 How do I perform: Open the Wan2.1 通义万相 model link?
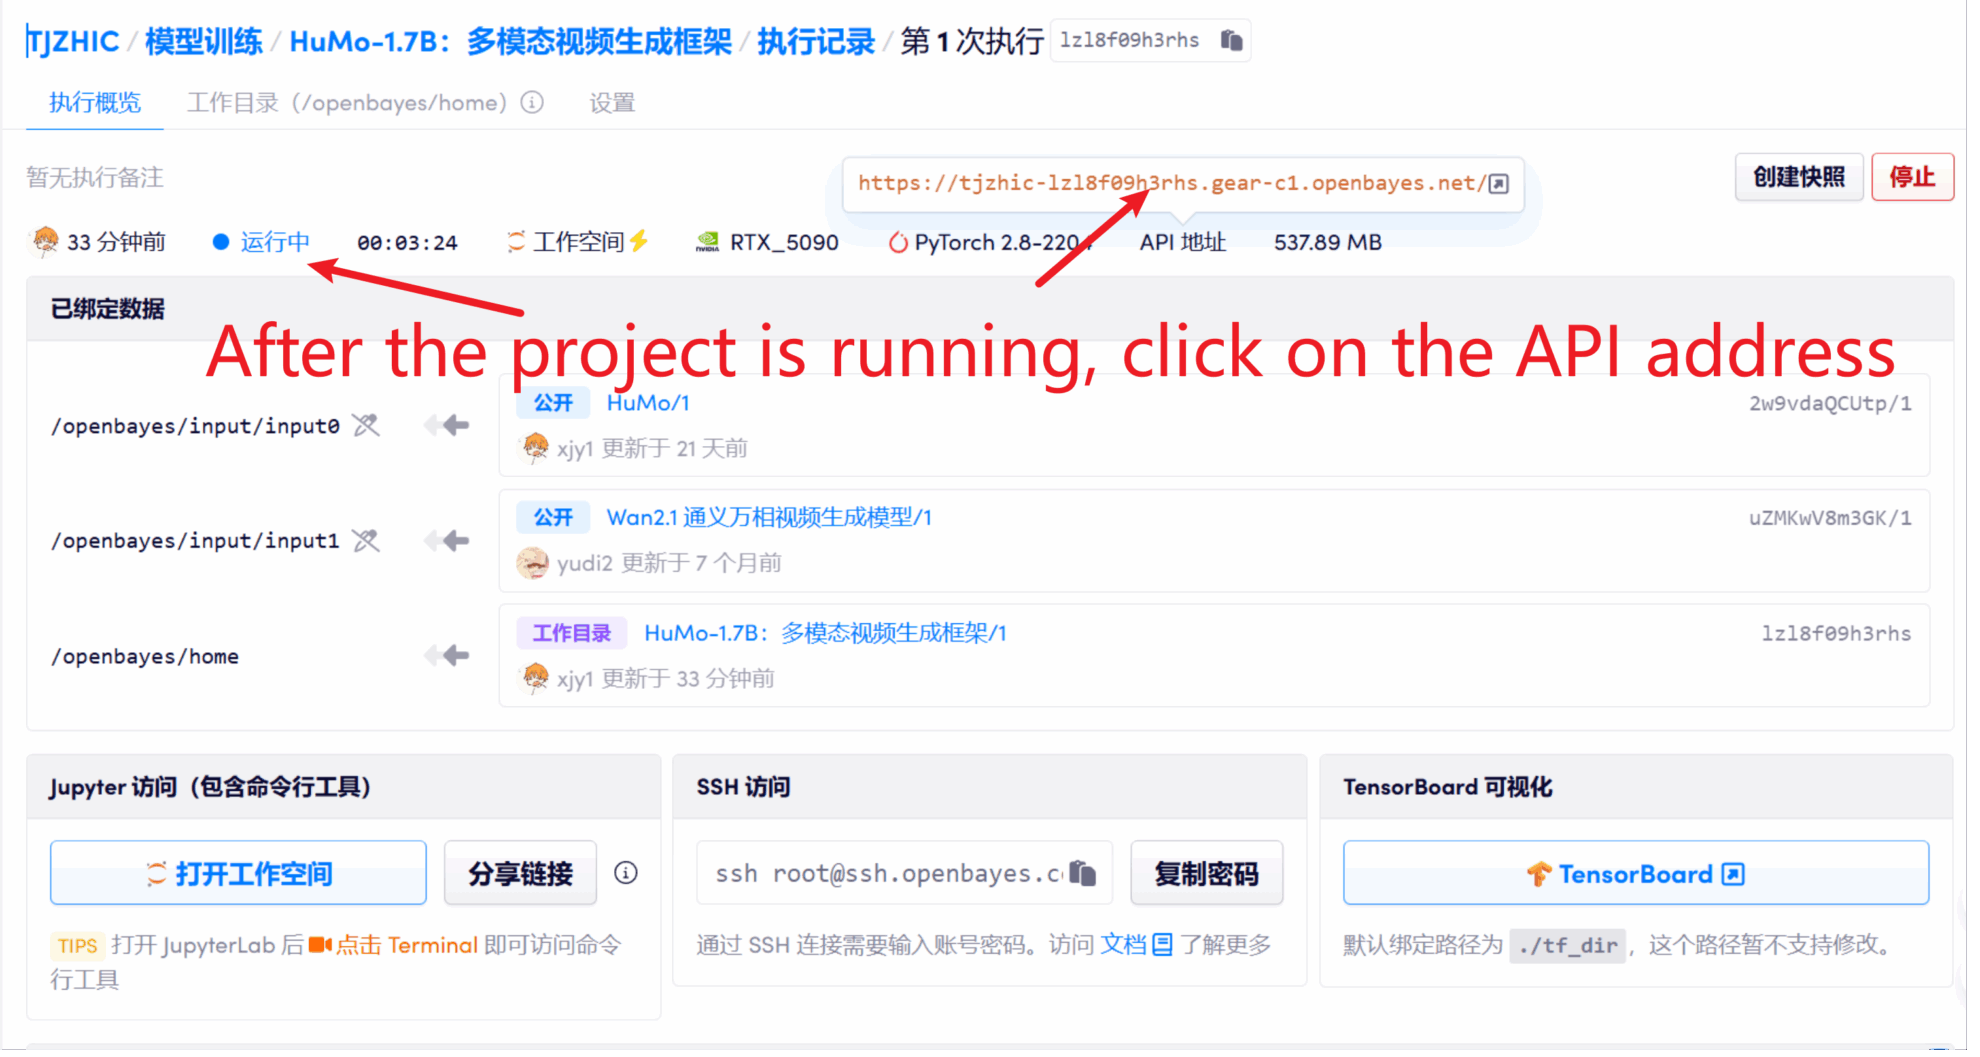(x=768, y=518)
